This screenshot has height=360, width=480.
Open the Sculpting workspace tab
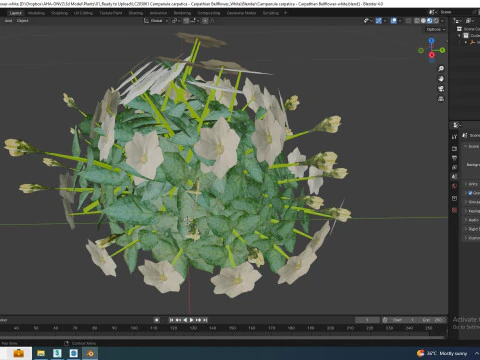coord(59,13)
